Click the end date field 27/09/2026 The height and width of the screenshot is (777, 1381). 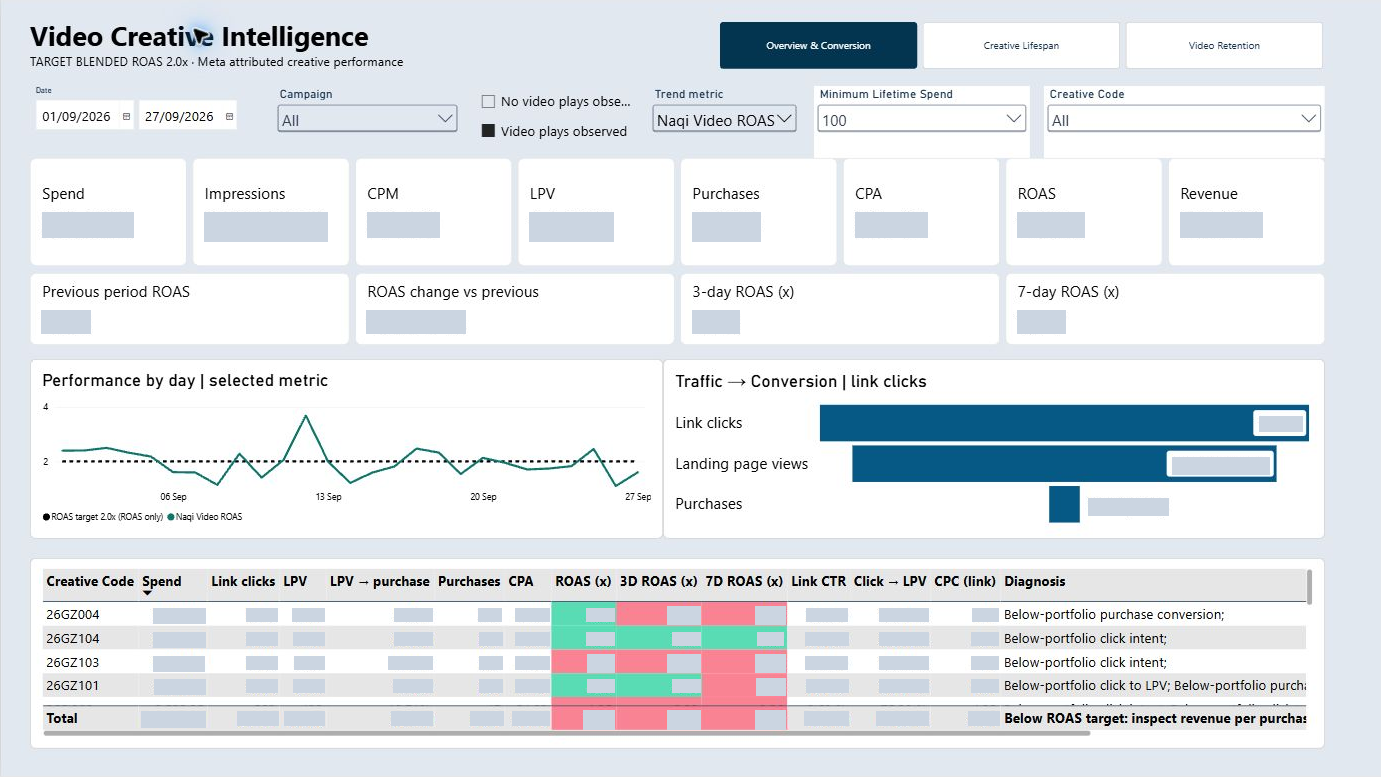(x=180, y=117)
